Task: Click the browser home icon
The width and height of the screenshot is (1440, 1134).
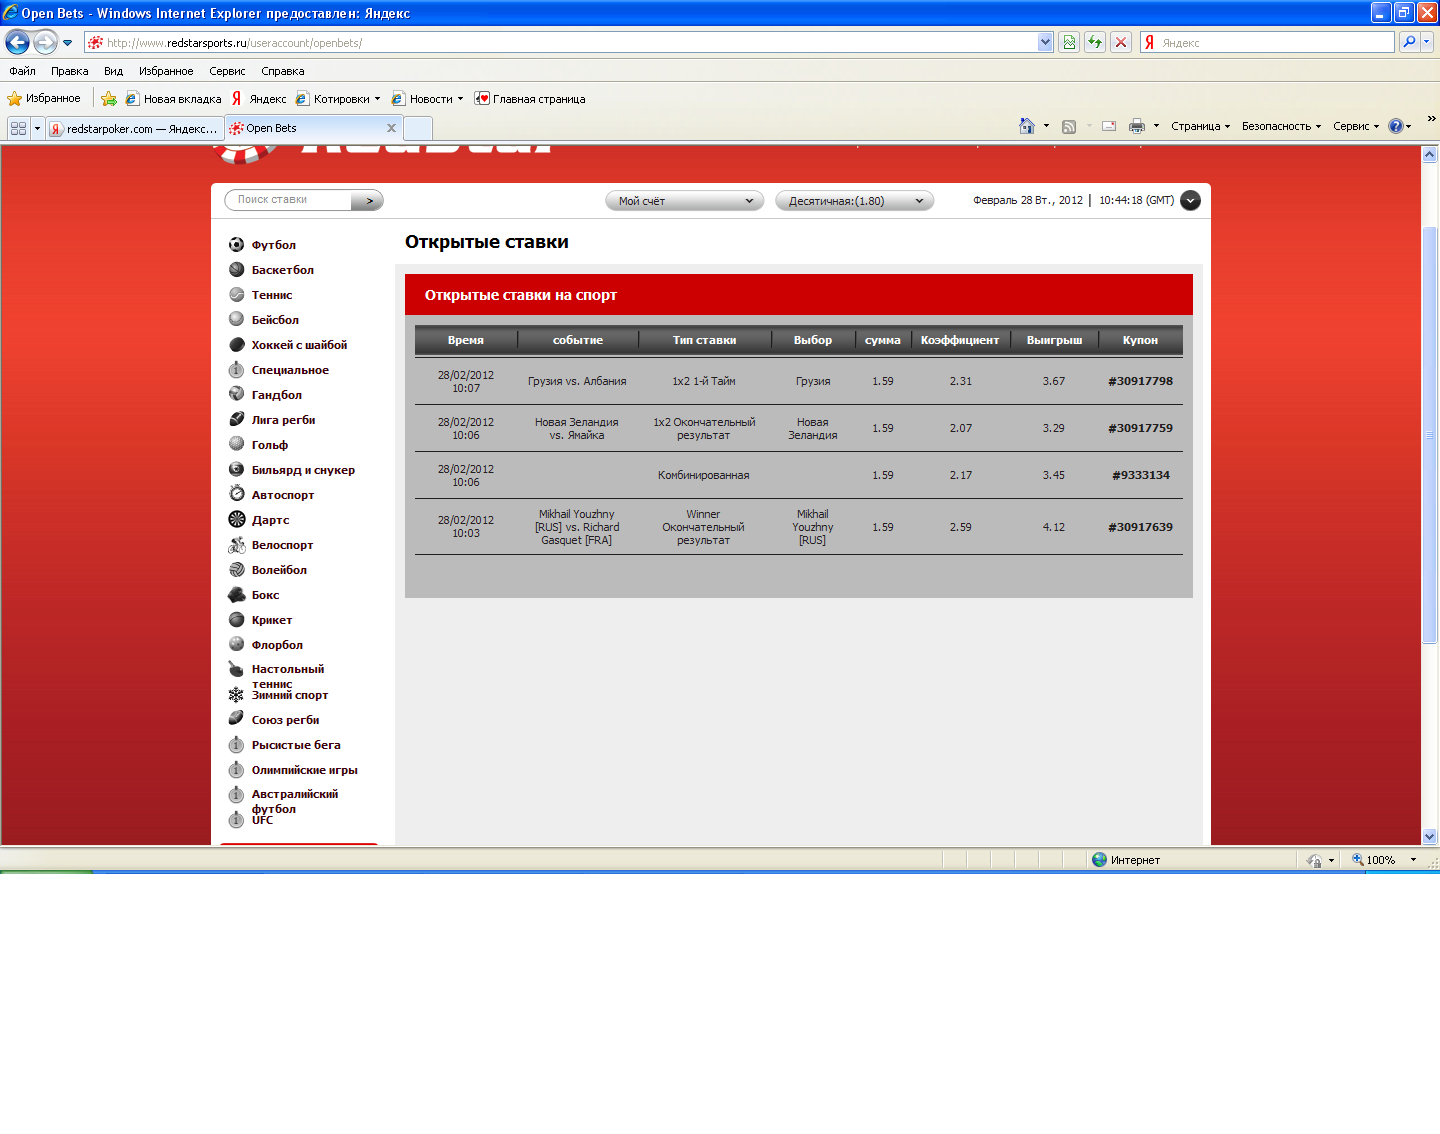Action: 1026,126
